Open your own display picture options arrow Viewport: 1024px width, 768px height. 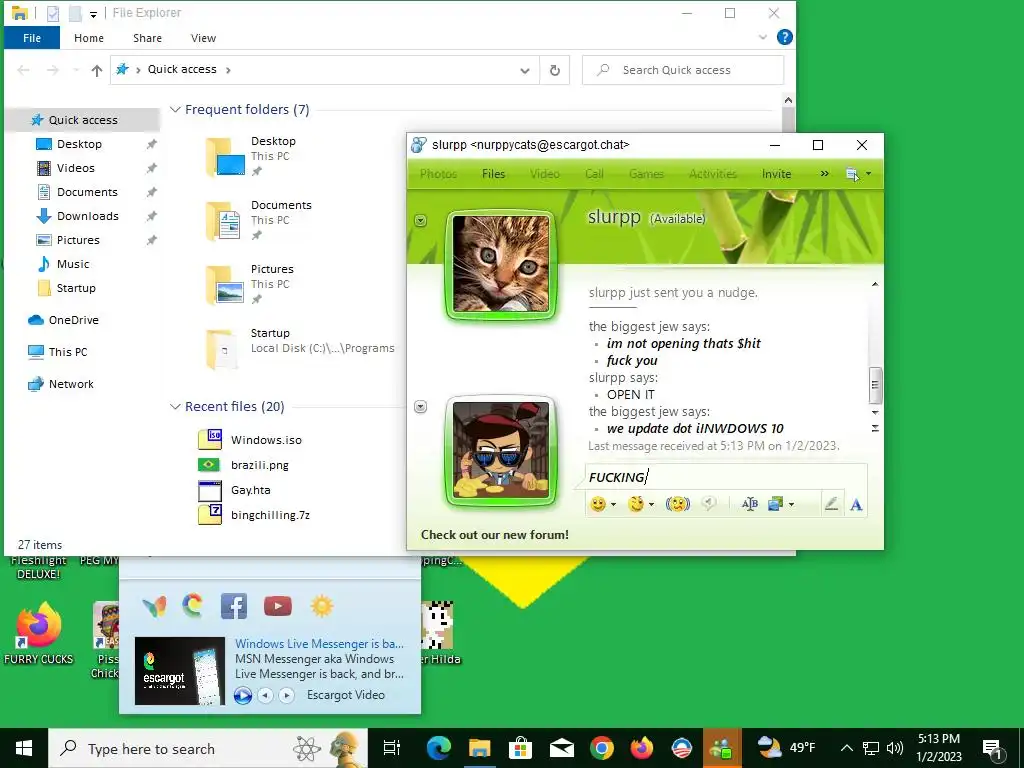[x=421, y=407]
